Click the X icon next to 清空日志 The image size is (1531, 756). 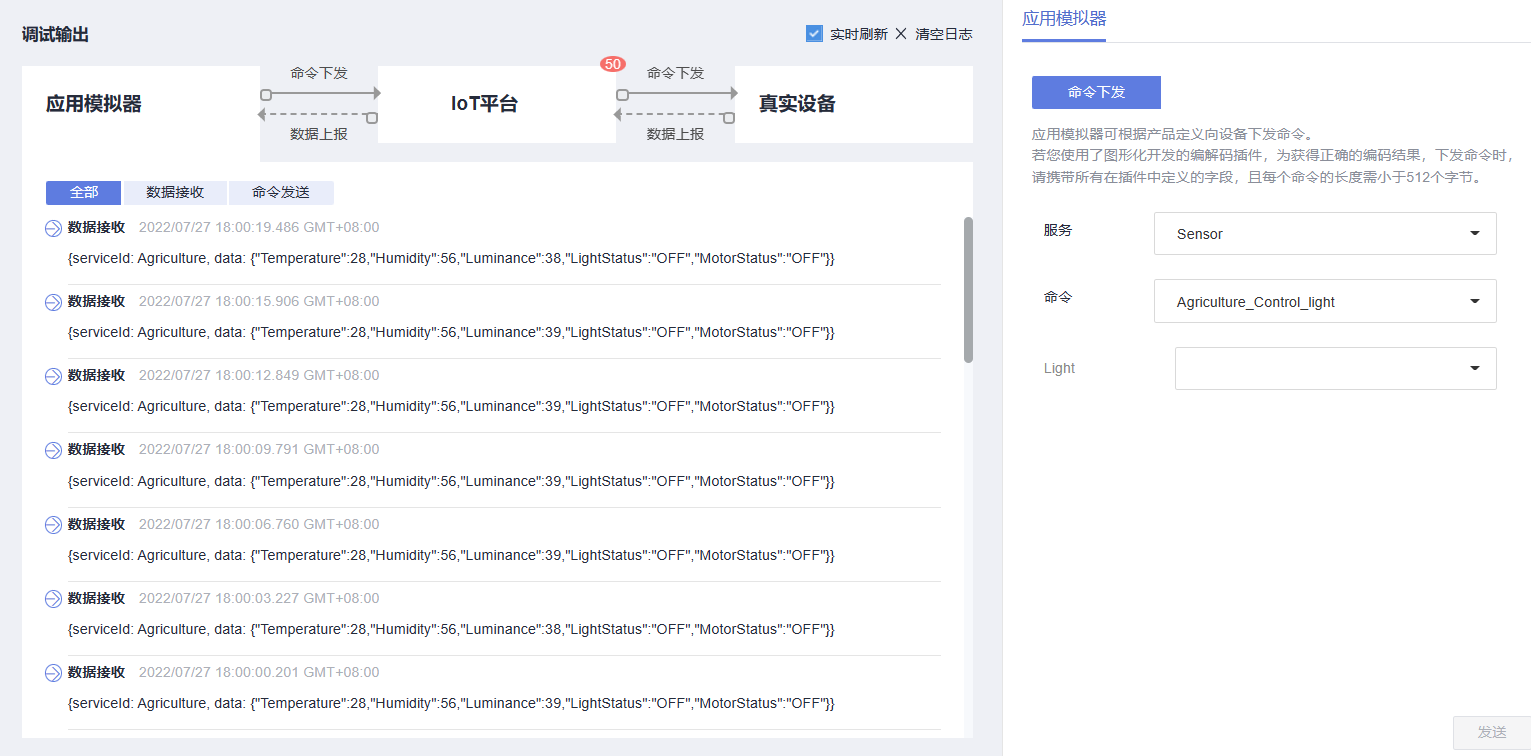[901, 34]
